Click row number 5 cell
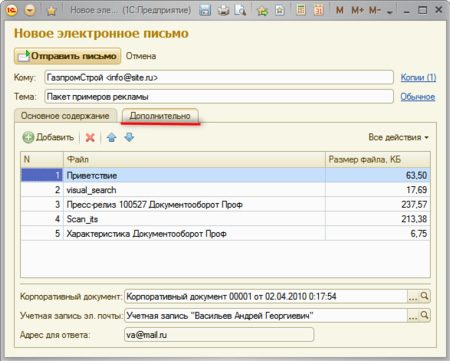 (42, 233)
